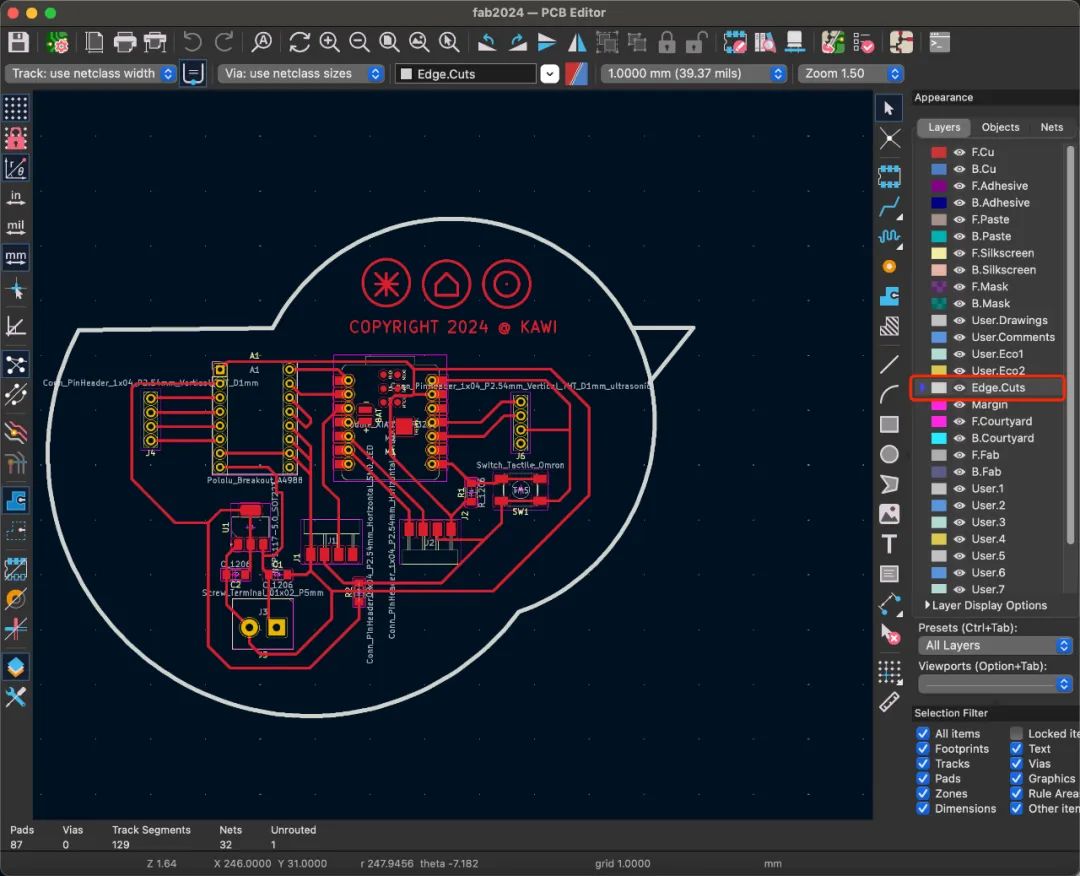Open Board Setup icon
Image resolution: width=1080 pixels, height=876 pixels.
pyautogui.click(x=57, y=43)
